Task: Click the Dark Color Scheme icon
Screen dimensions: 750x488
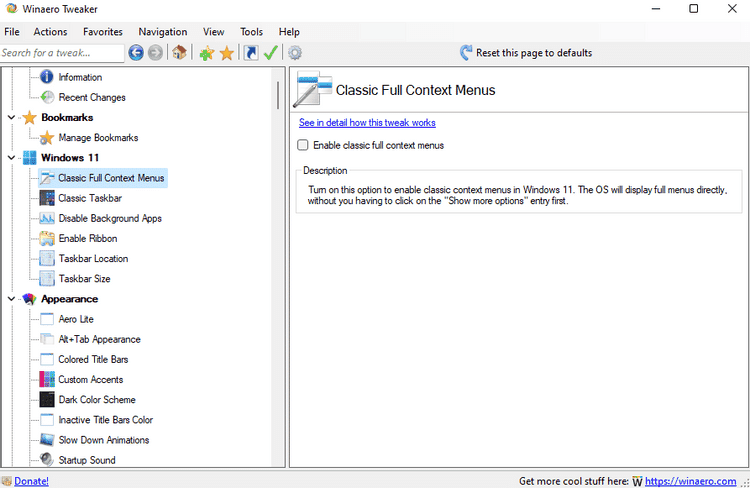Action: click(47, 399)
